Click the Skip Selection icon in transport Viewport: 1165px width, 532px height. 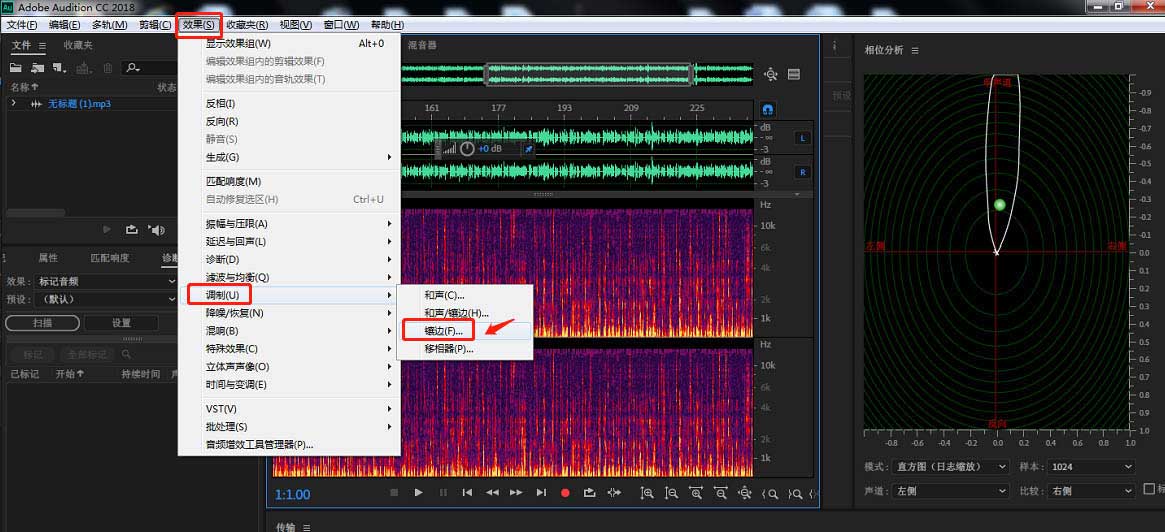pos(614,493)
